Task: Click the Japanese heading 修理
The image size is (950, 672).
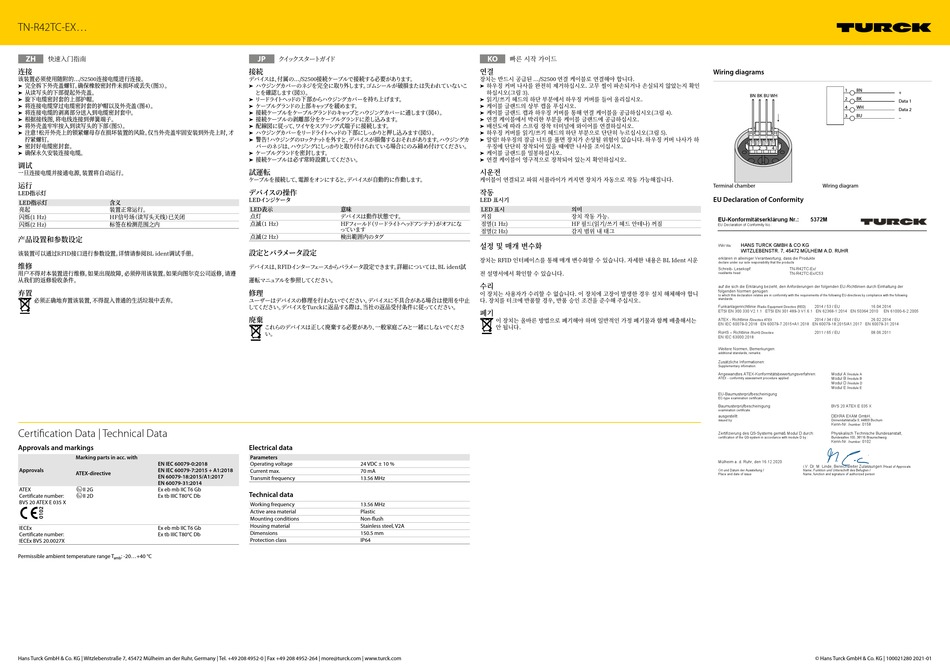Action: tap(256, 293)
